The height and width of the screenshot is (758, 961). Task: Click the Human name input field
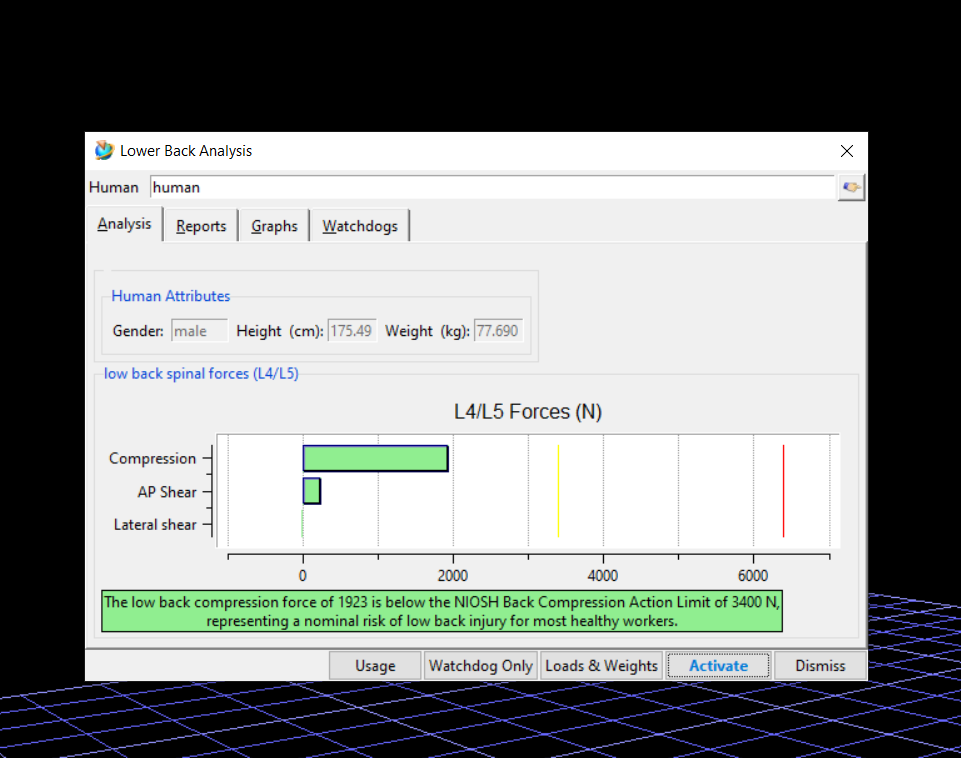click(492, 188)
